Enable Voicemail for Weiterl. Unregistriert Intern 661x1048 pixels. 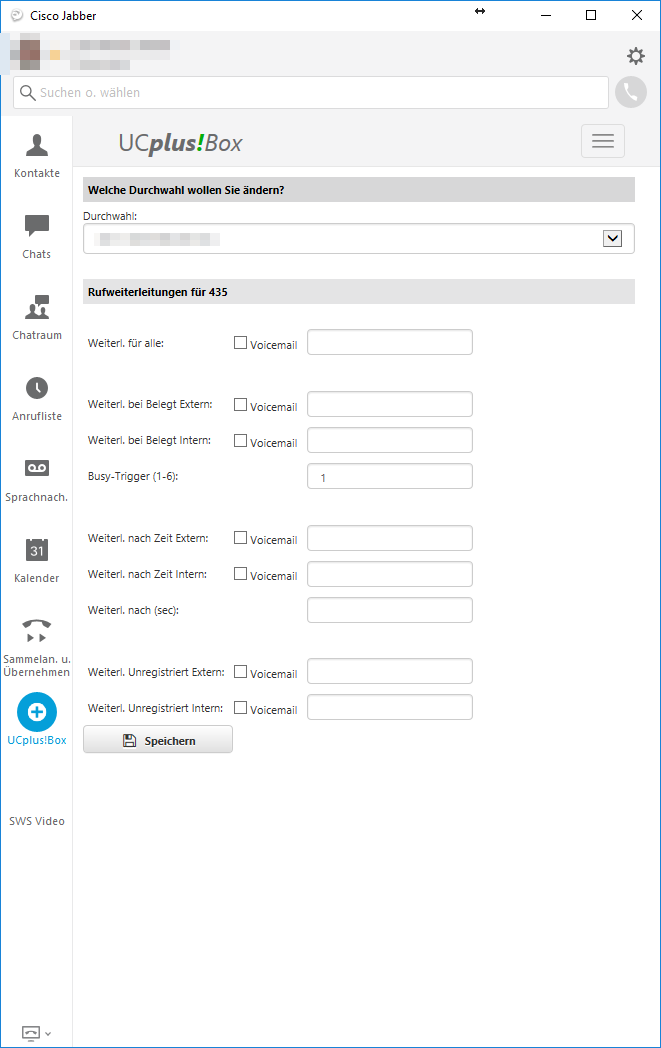click(x=241, y=707)
